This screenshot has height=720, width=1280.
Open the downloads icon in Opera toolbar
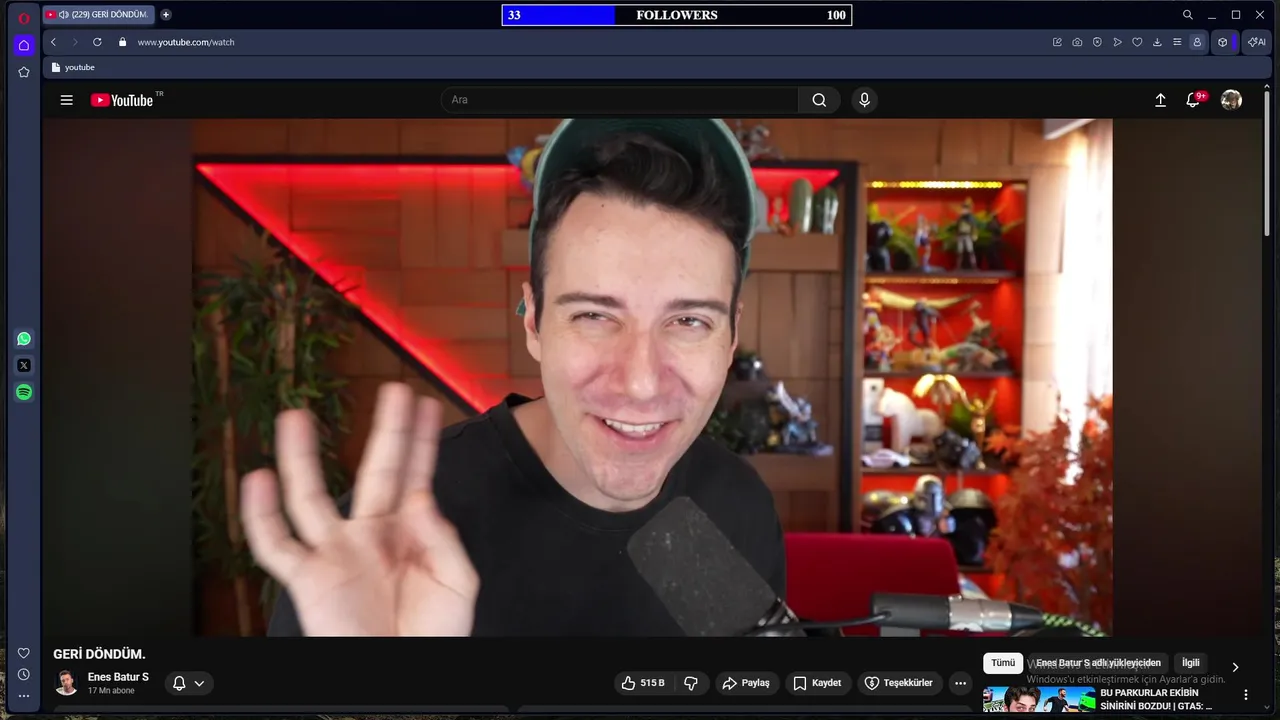click(1157, 42)
